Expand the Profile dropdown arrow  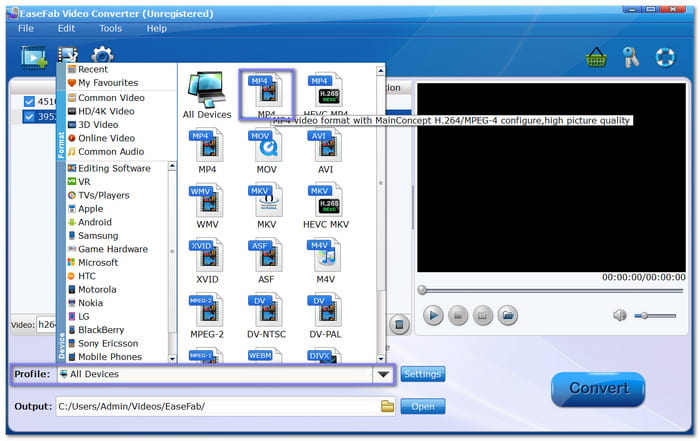click(x=381, y=375)
